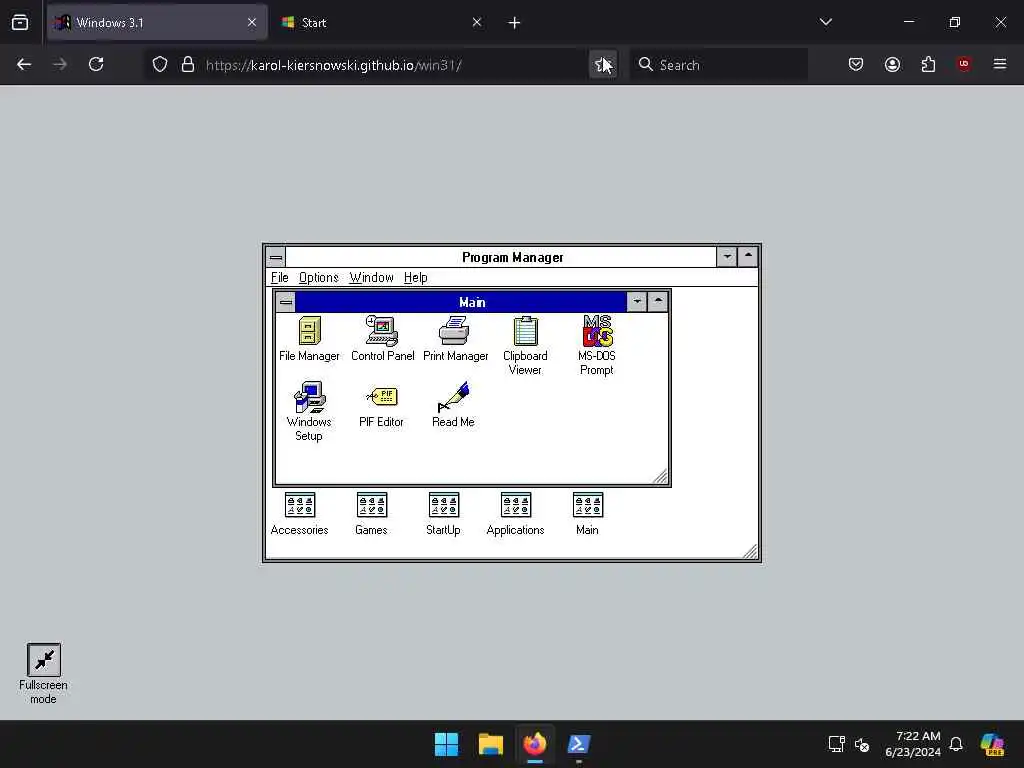Minimize the Main group window
1024x768 pixels.
[x=637, y=302]
